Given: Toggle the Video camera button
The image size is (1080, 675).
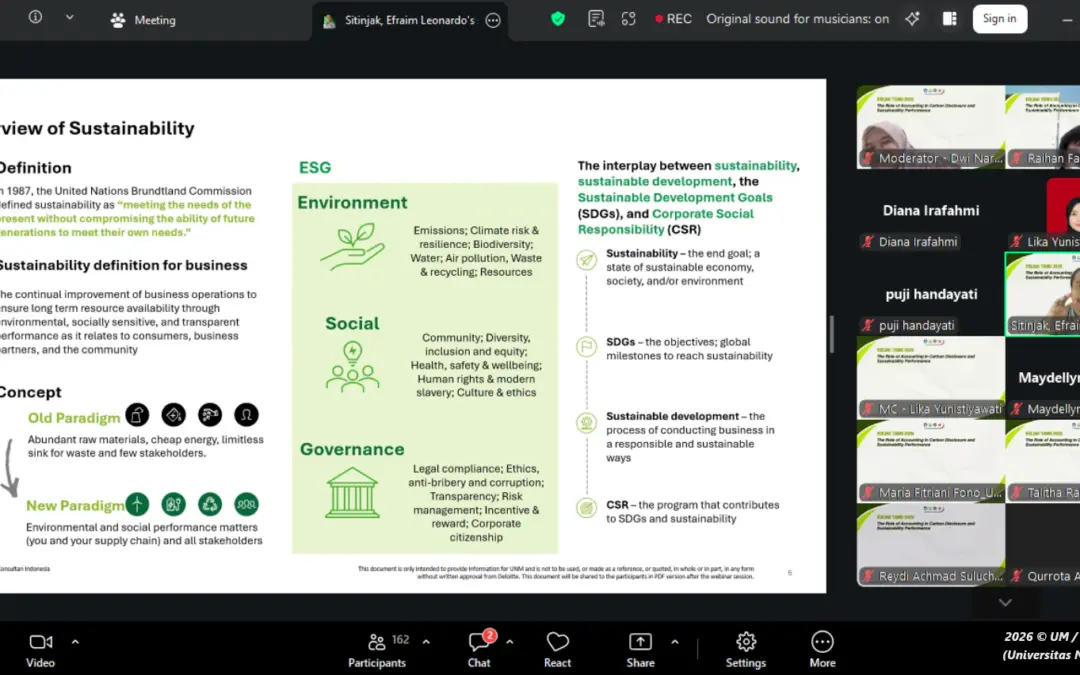Looking at the screenshot, I should [41, 650].
